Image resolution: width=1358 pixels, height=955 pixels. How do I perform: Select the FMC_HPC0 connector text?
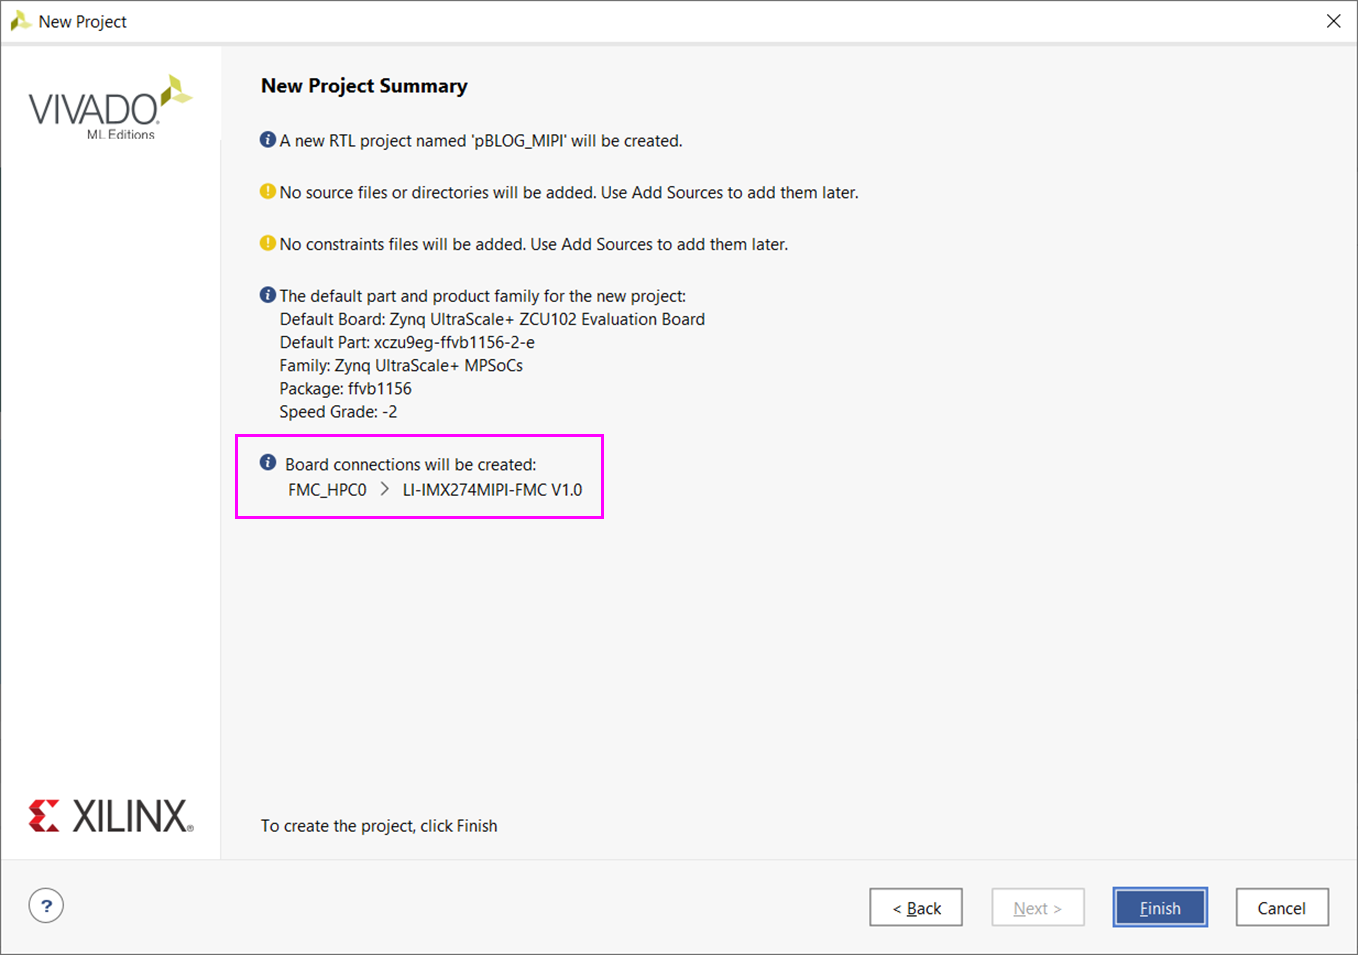327,490
